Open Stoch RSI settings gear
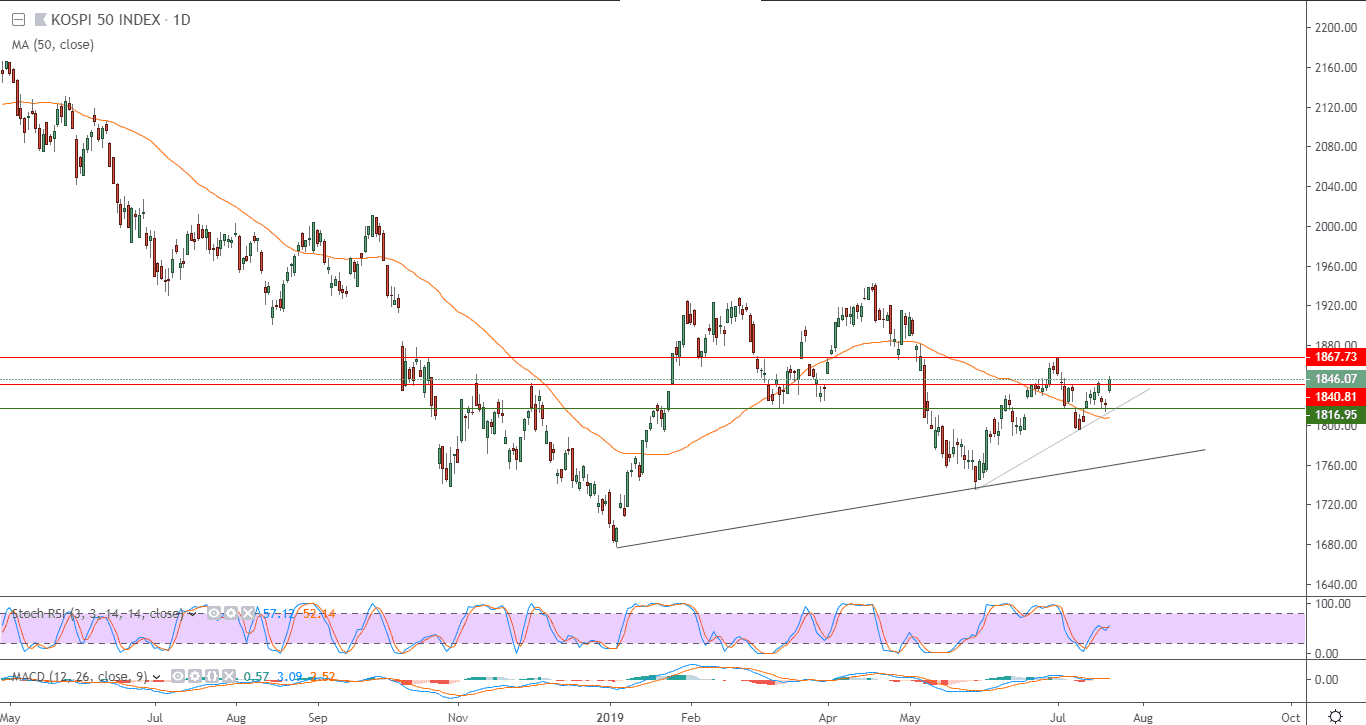This screenshot has width=1366, height=725. click(230, 613)
